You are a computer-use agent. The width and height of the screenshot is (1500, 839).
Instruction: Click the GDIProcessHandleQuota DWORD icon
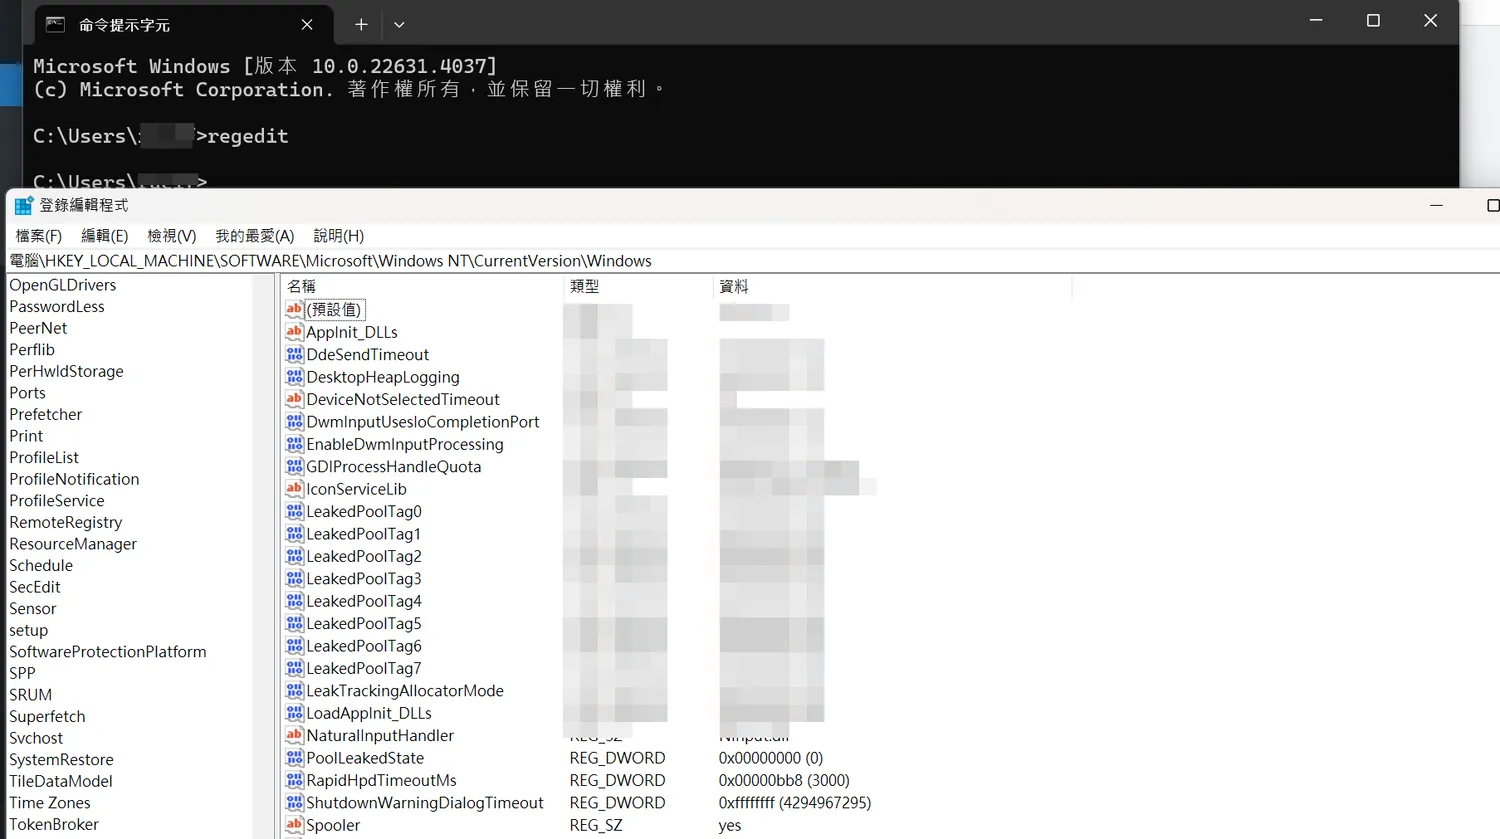pyautogui.click(x=294, y=467)
